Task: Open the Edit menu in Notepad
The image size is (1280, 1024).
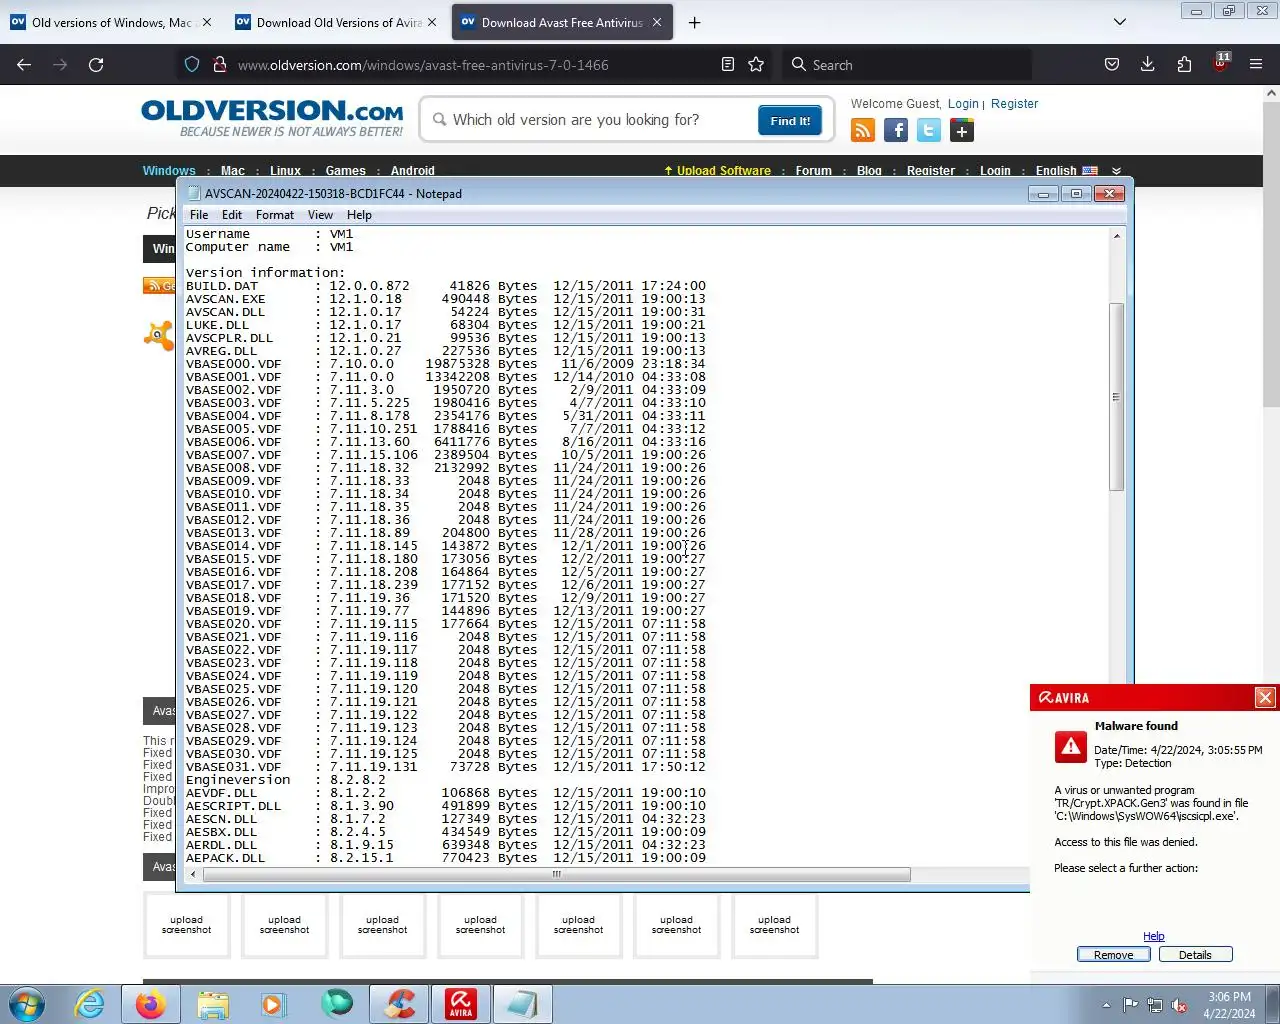Action: (232, 215)
